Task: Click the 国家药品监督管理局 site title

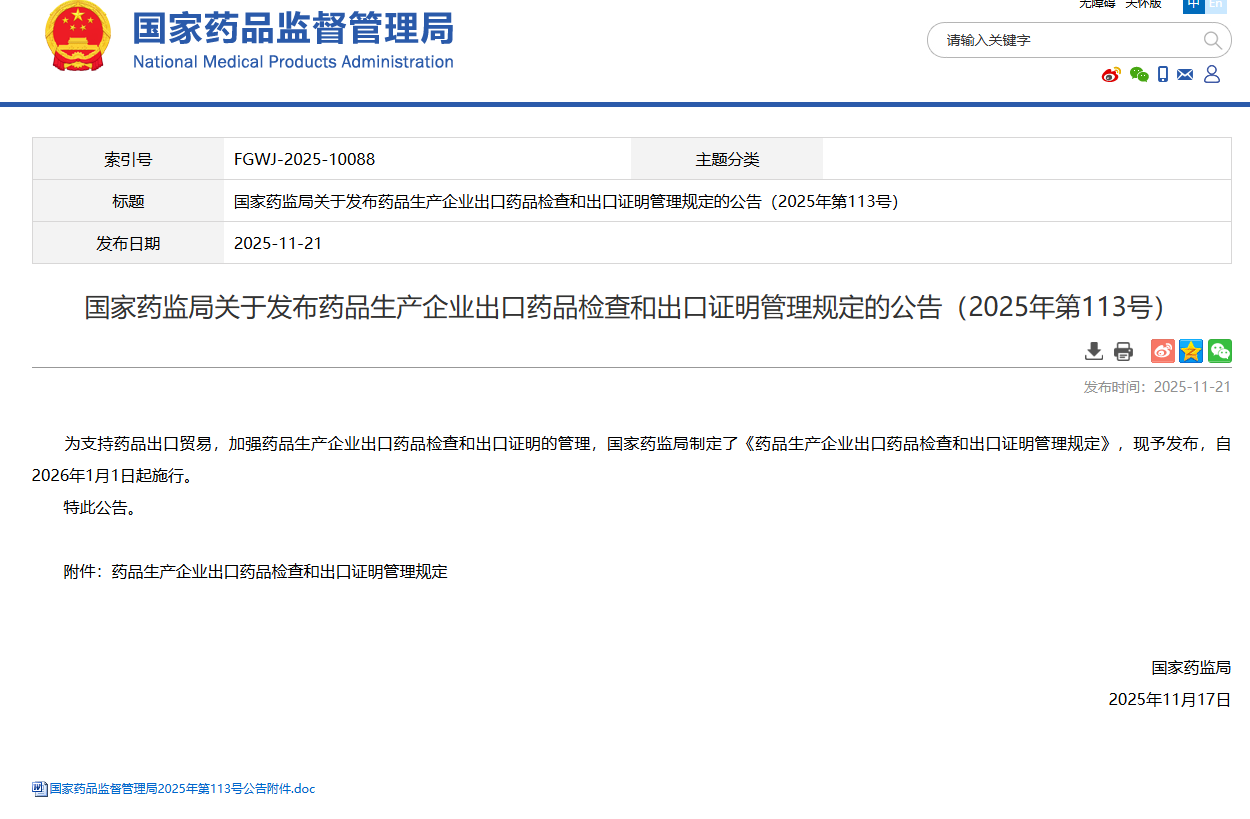Action: [293, 30]
